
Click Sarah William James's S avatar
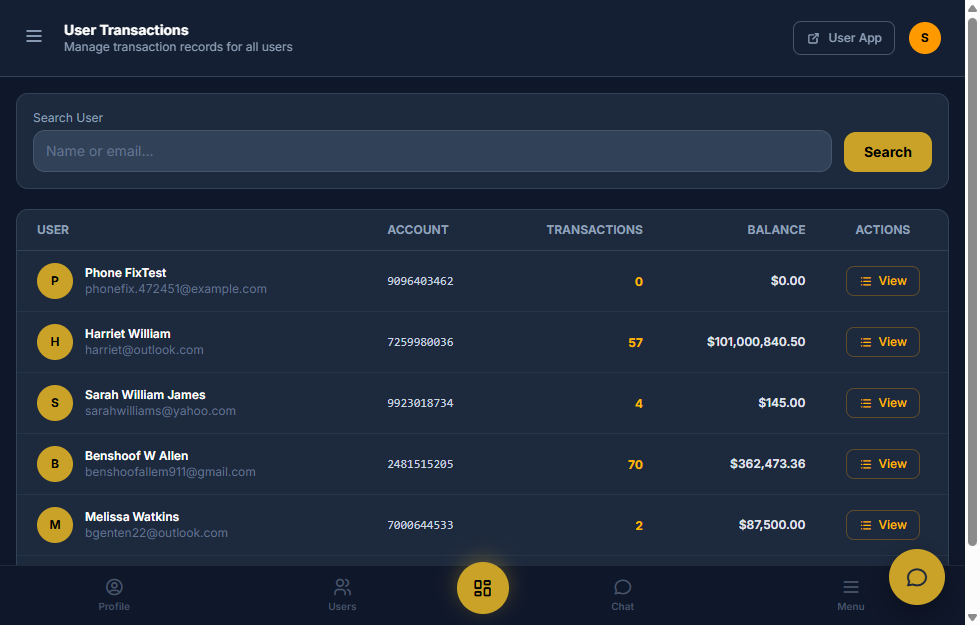click(55, 402)
